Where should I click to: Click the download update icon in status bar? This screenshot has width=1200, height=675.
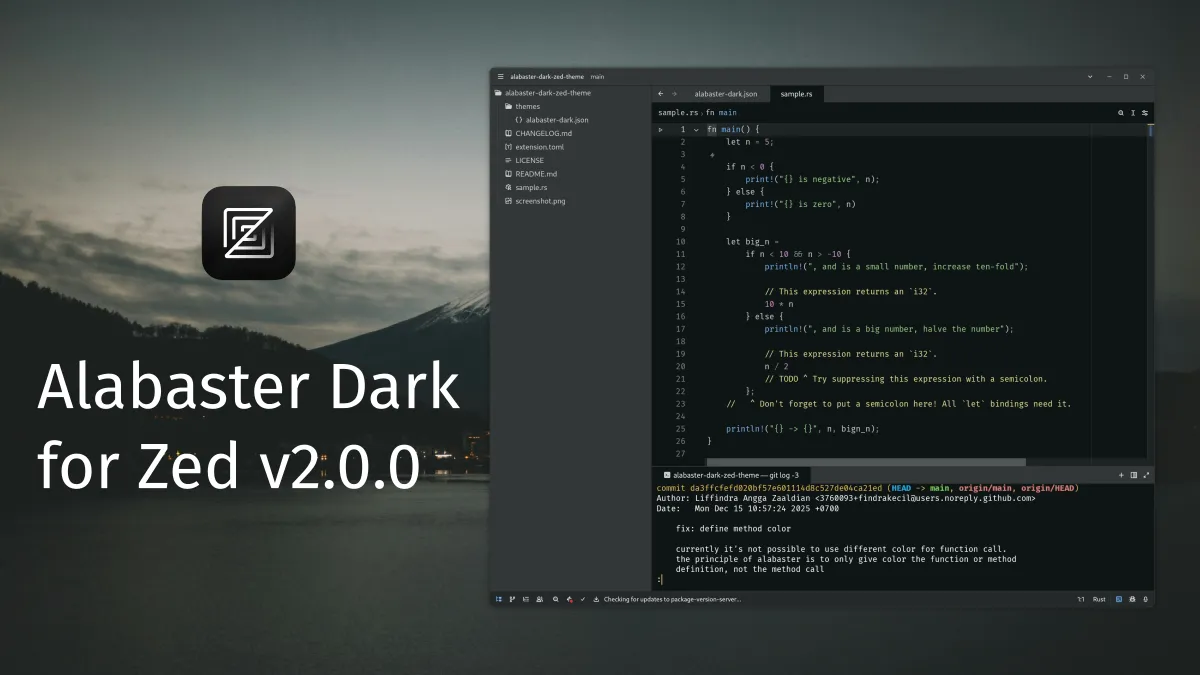596,599
